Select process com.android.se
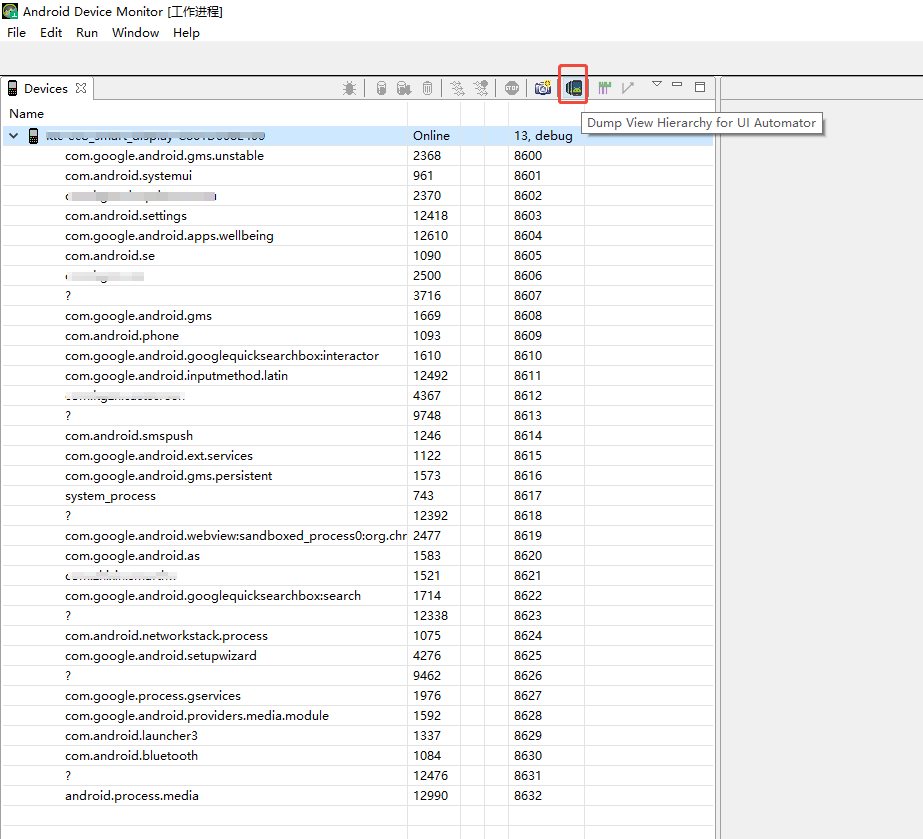Screen dimensions: 923x839 (109, 256)
